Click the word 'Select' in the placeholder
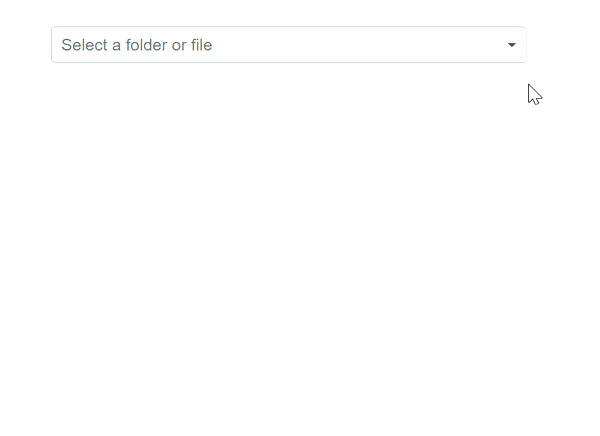This screenshot has height=436, width=600. click(84, 45)
